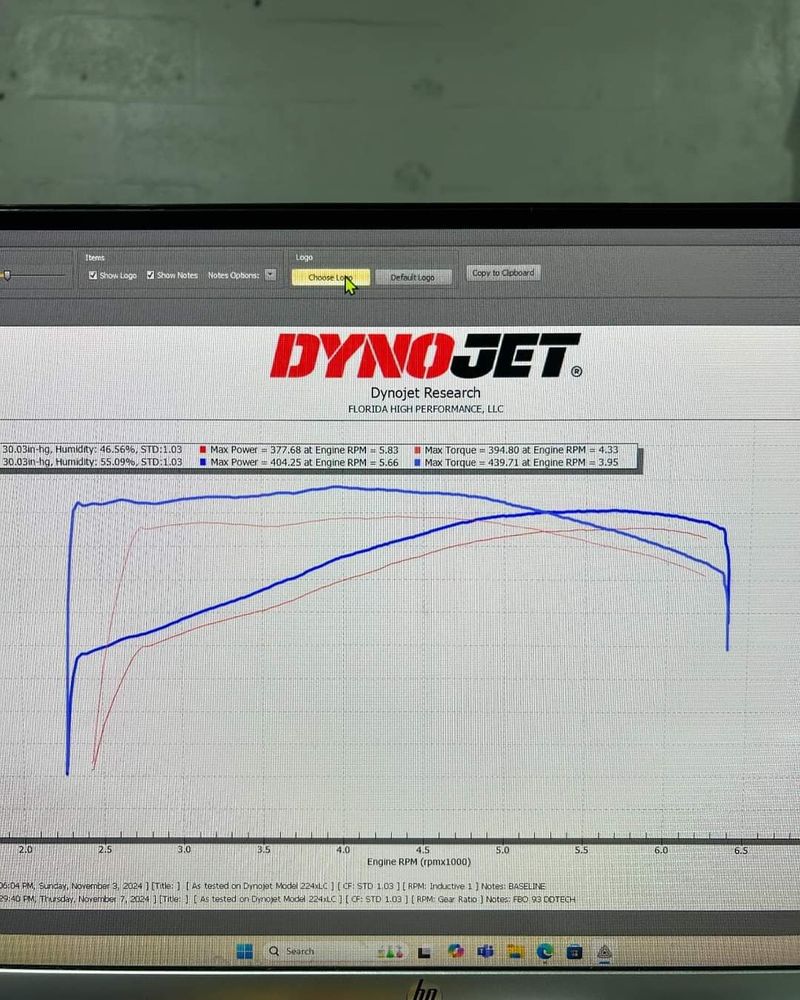Click the blue Max Torque legend swatch
800x1000 pixels.
[x=417, y=463]
